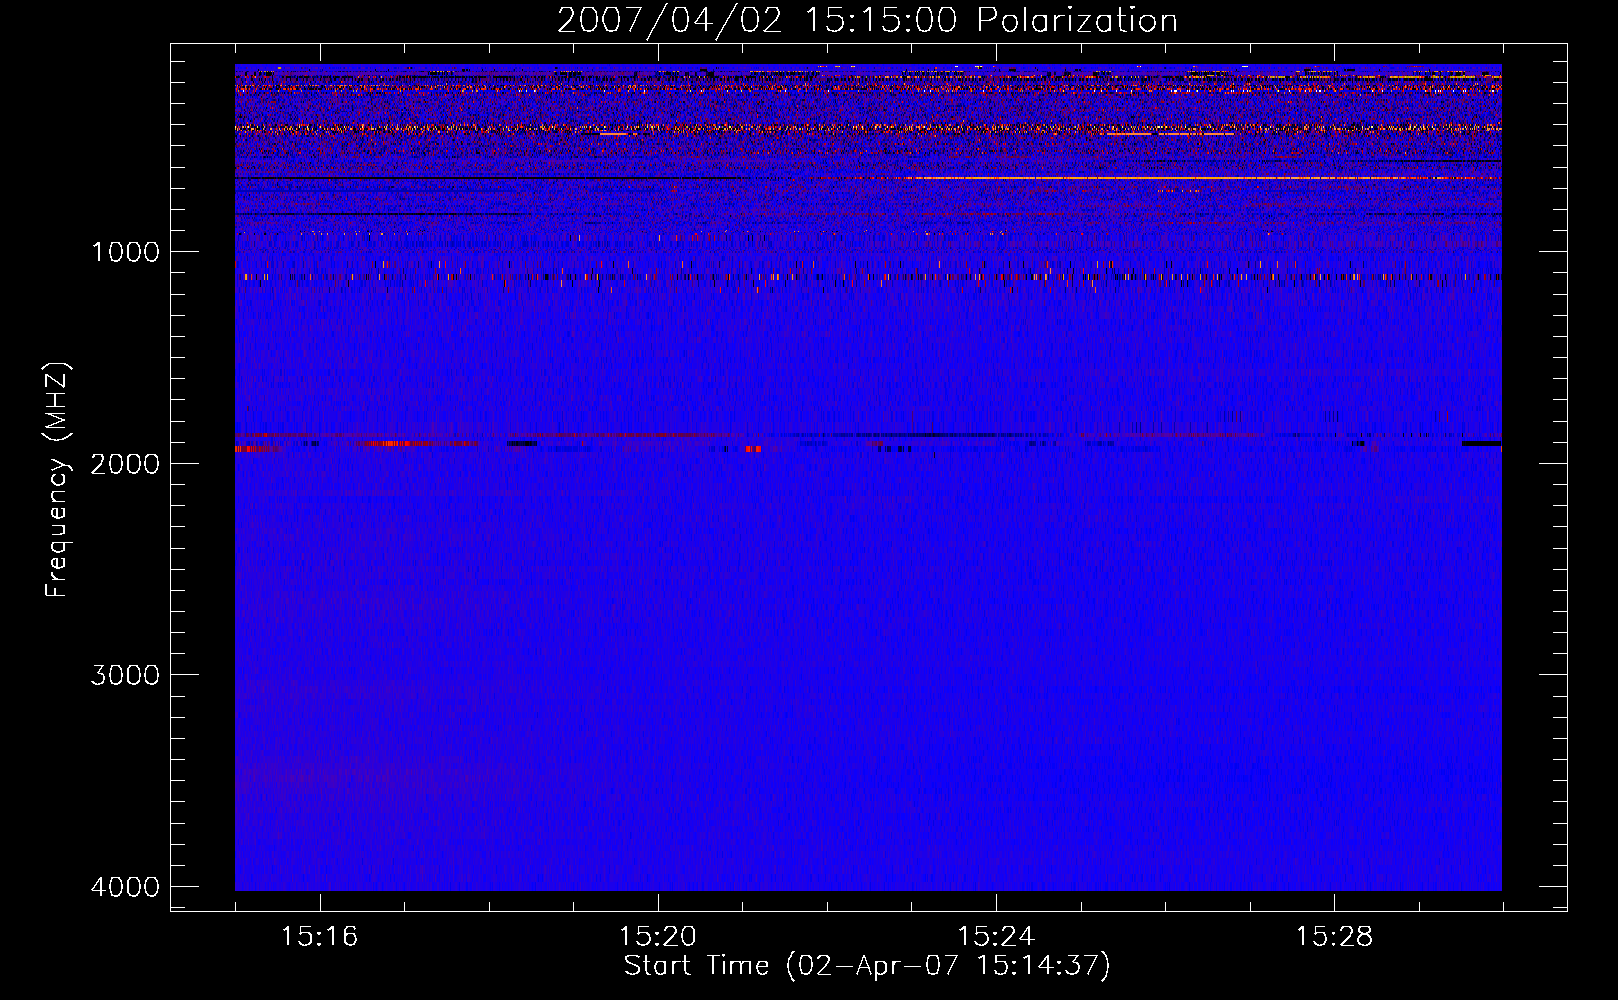Click the 'Frequency (MHZ)' axis title
1618x1000 pixels.
58,480
